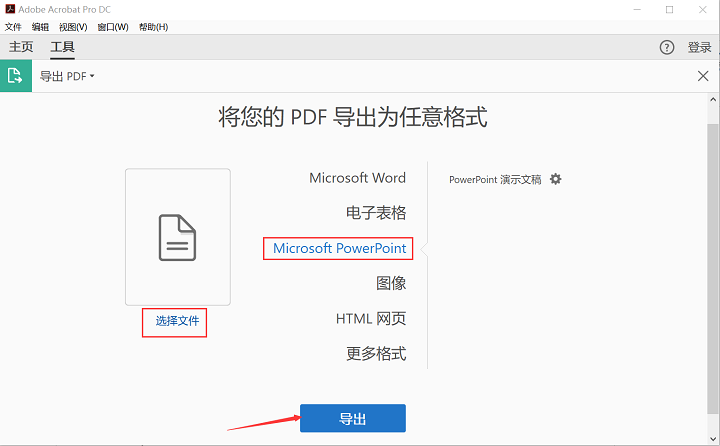The height and width of the screenshot is (446, 720).
Task: Click the green Export PDF tool icon
Action: pyautogui.click(x=15, y=76)
